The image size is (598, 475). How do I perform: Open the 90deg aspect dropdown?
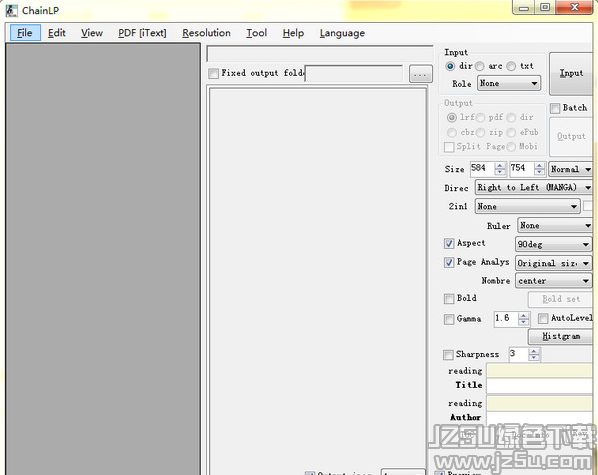553,244
